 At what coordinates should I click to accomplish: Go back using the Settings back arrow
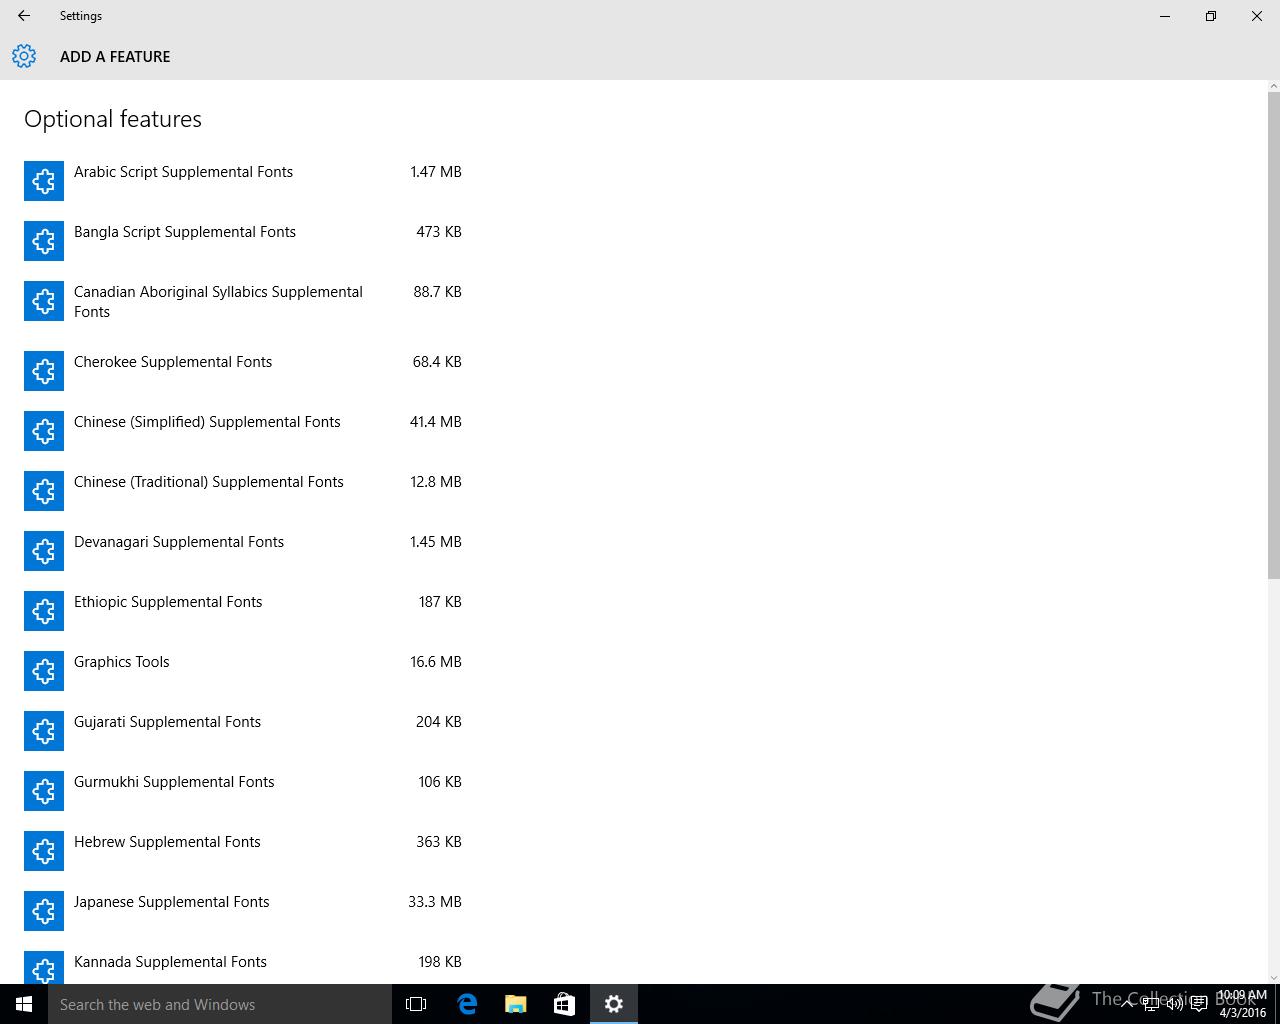[x=24, y=16]
